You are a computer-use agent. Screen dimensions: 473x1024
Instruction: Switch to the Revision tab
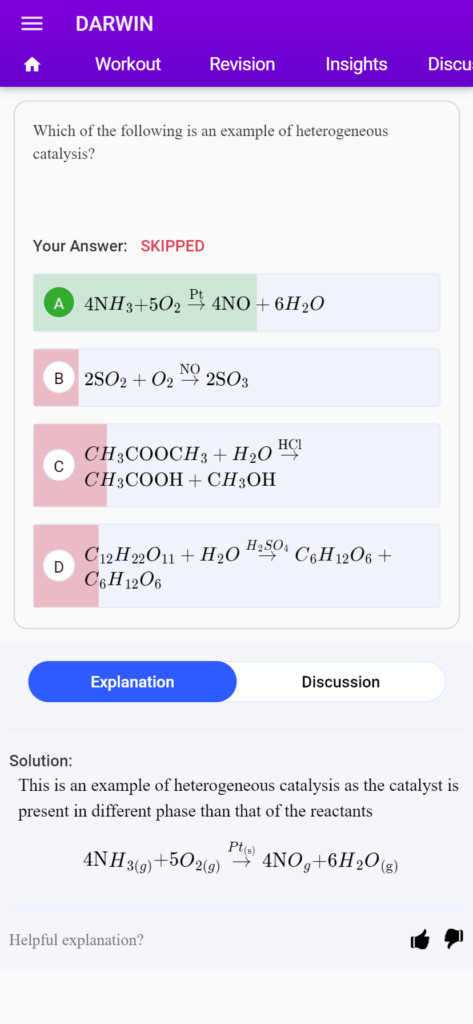click(x=242, y=64)
